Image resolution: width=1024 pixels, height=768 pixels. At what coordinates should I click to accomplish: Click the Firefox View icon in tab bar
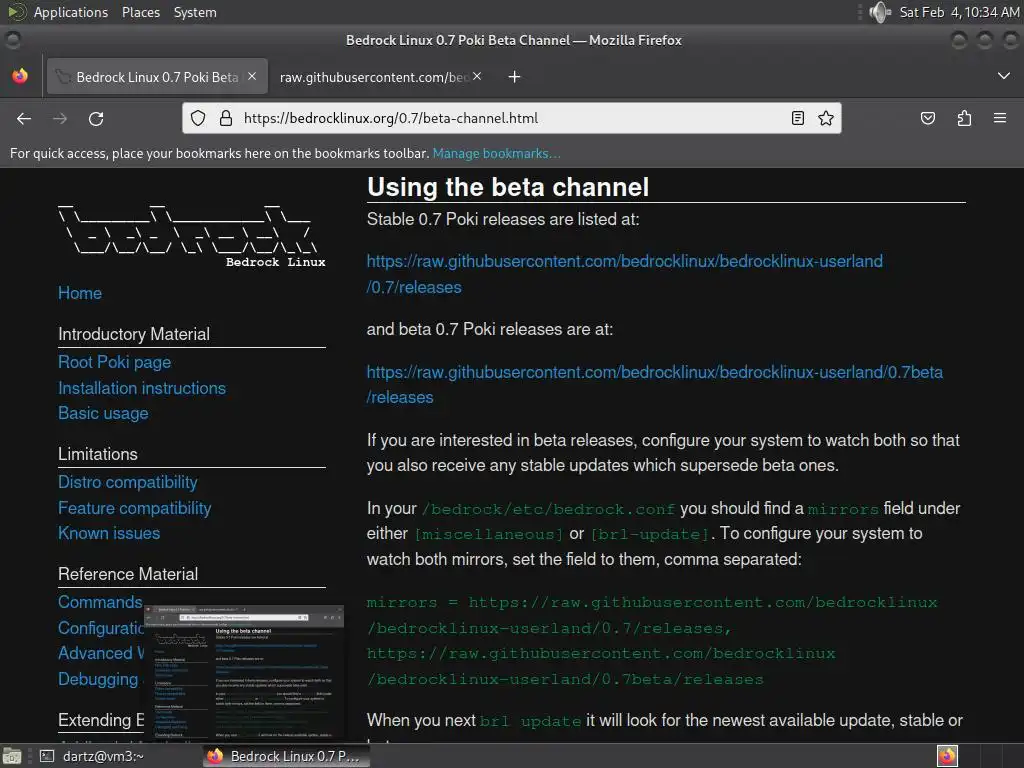tap(20, 76)
